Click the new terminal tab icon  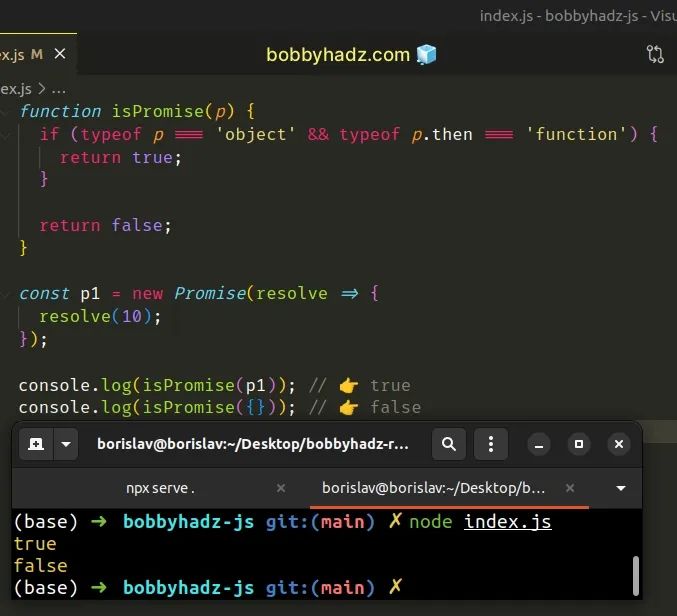[36, 444]
